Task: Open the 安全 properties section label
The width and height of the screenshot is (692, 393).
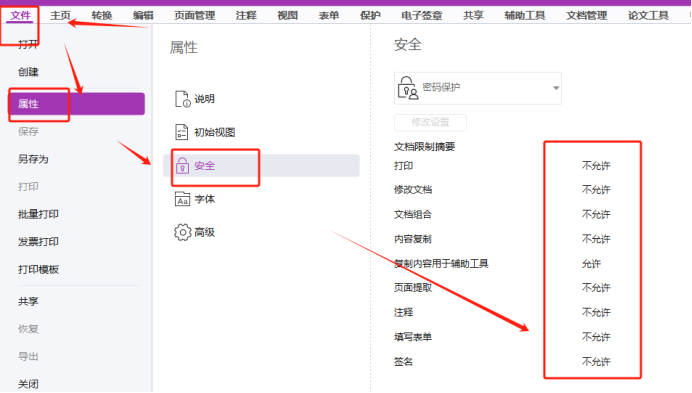Action: [204, 166]
